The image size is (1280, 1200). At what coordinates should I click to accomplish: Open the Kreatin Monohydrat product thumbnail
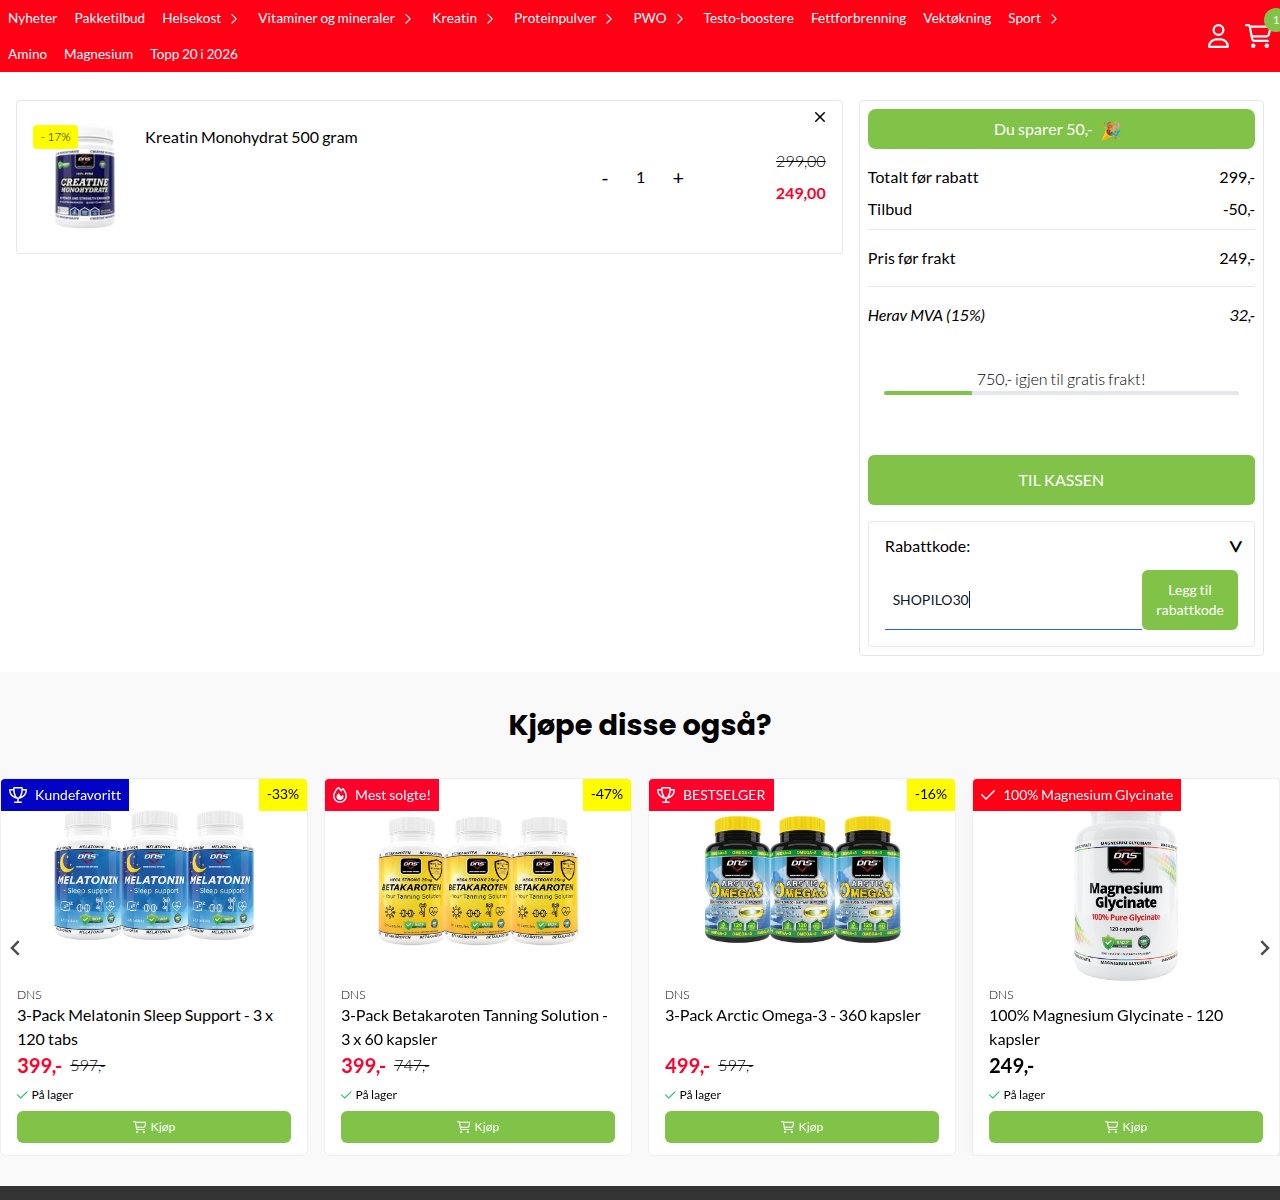(x=85, y=177)
